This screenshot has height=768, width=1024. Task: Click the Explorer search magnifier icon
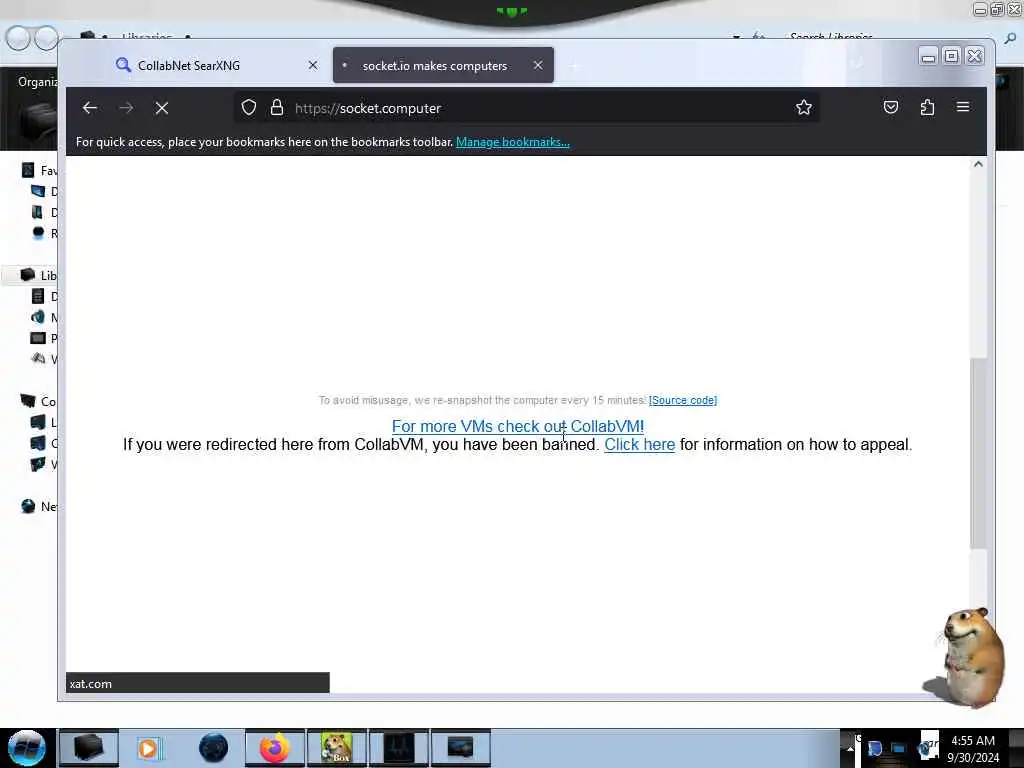(1010, 39)
